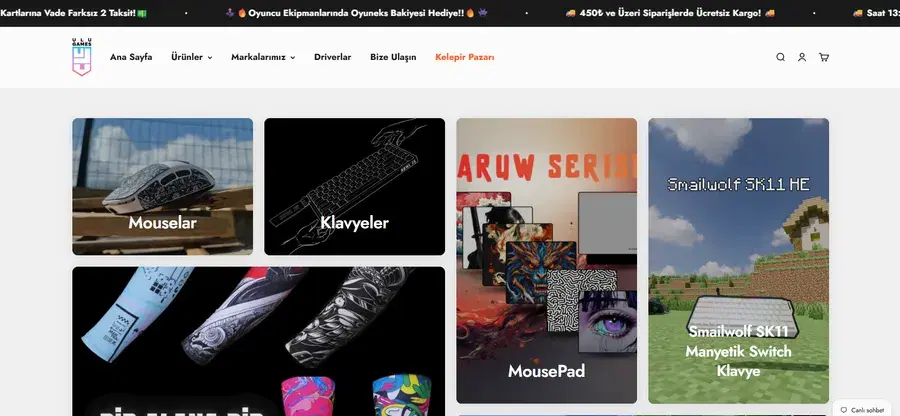Screen dimensions: 900x416
Task: Expand the Ürünler dropdown menu
Action: tap(192, 57)
